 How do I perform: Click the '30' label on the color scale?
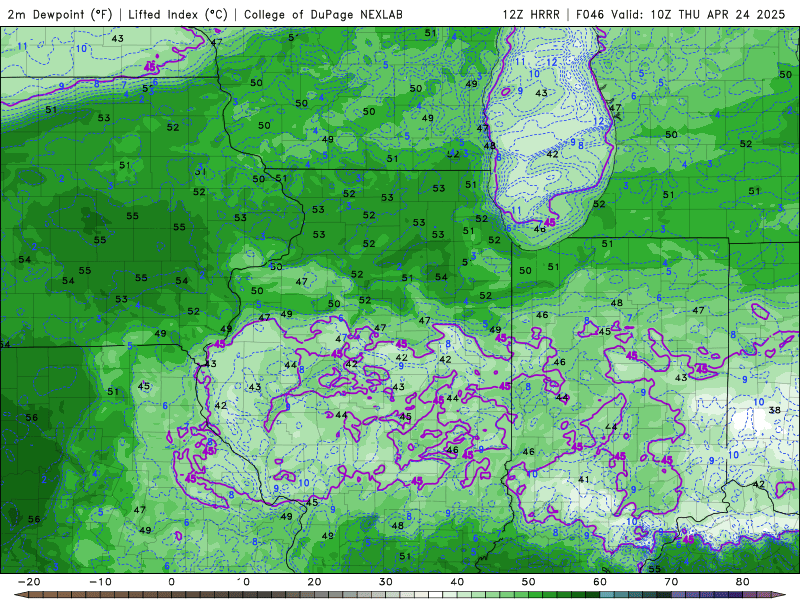pyautogui.click(x=386, y=582)
